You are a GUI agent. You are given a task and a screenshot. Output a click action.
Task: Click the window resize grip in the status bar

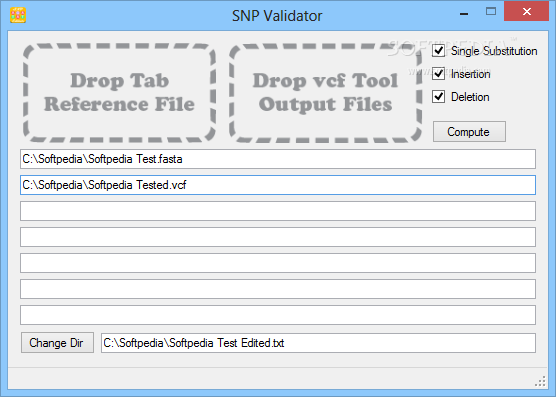tap(540, 381)
